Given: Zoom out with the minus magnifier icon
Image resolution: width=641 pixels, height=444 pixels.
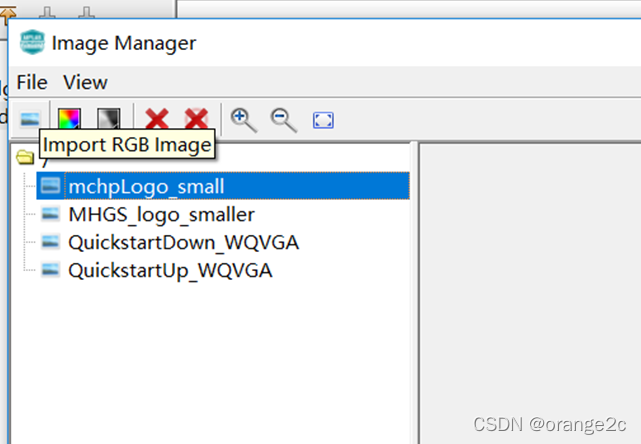Looking at the screenshot, I should click(283, 120).
